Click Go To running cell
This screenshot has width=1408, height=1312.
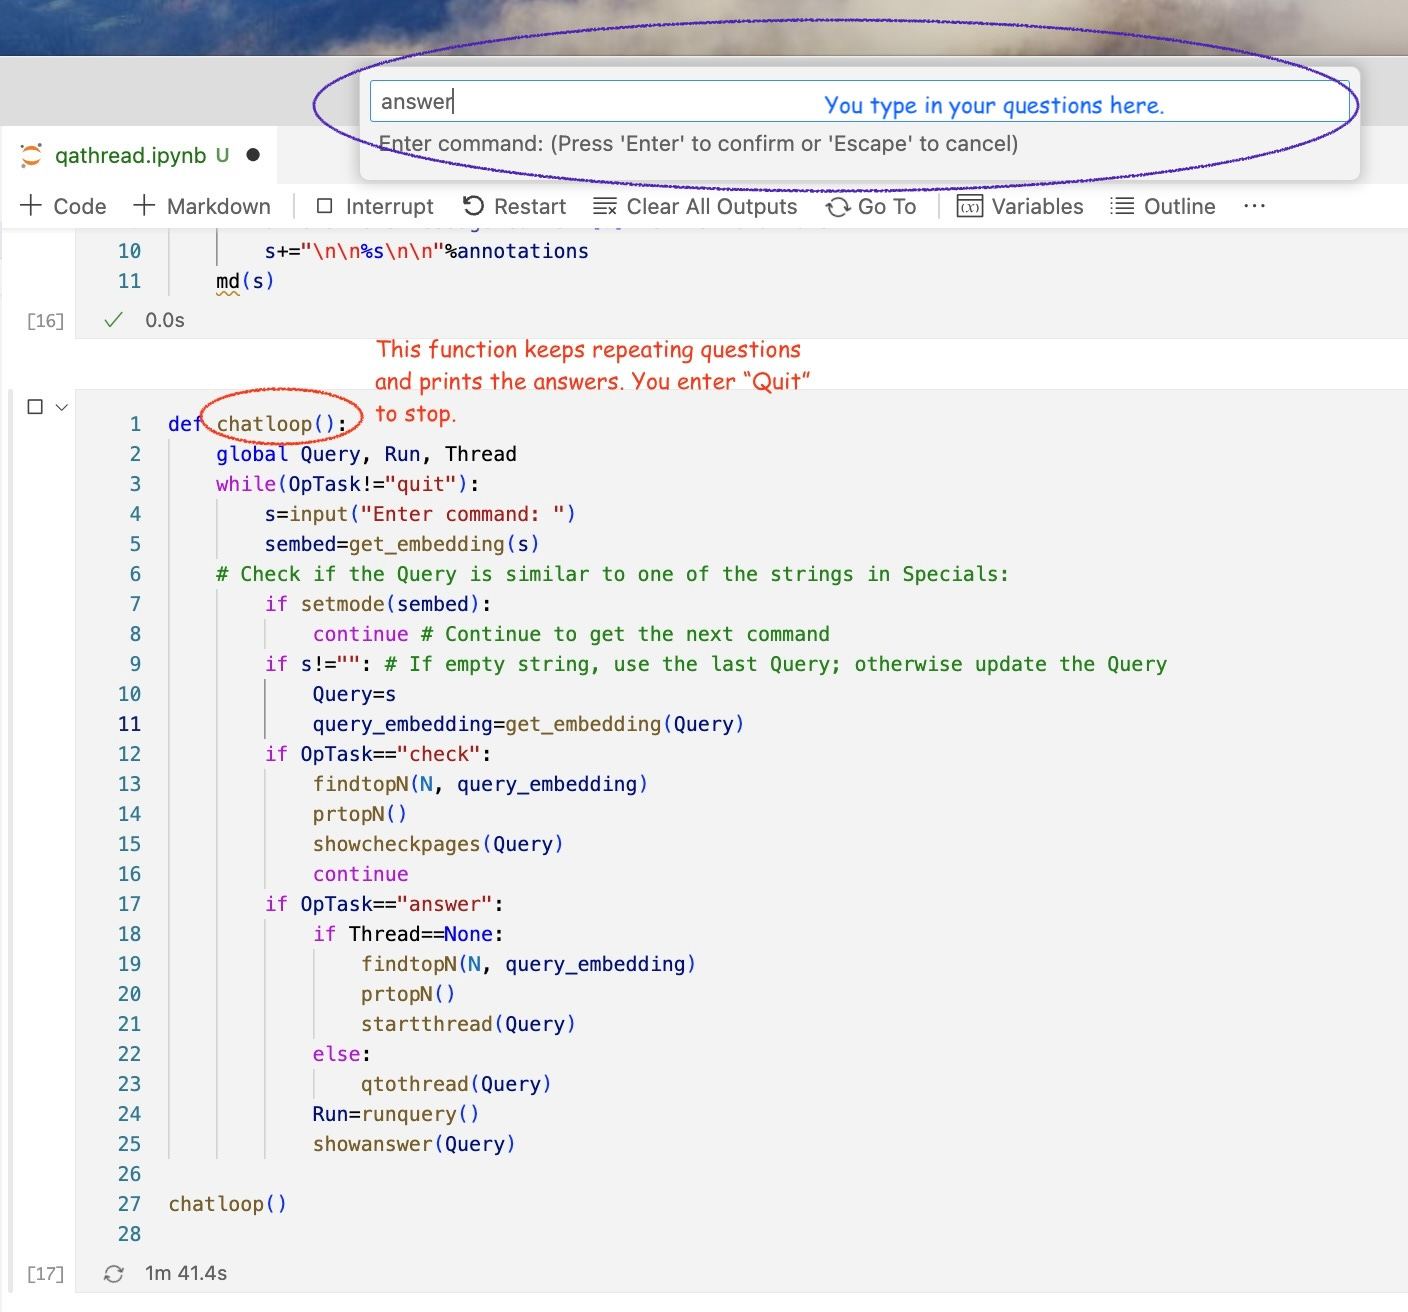871,206
